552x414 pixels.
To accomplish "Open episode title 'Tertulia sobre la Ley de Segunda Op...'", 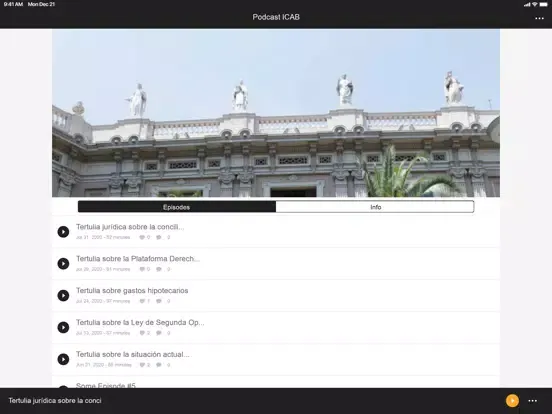I will click(140, 322).
